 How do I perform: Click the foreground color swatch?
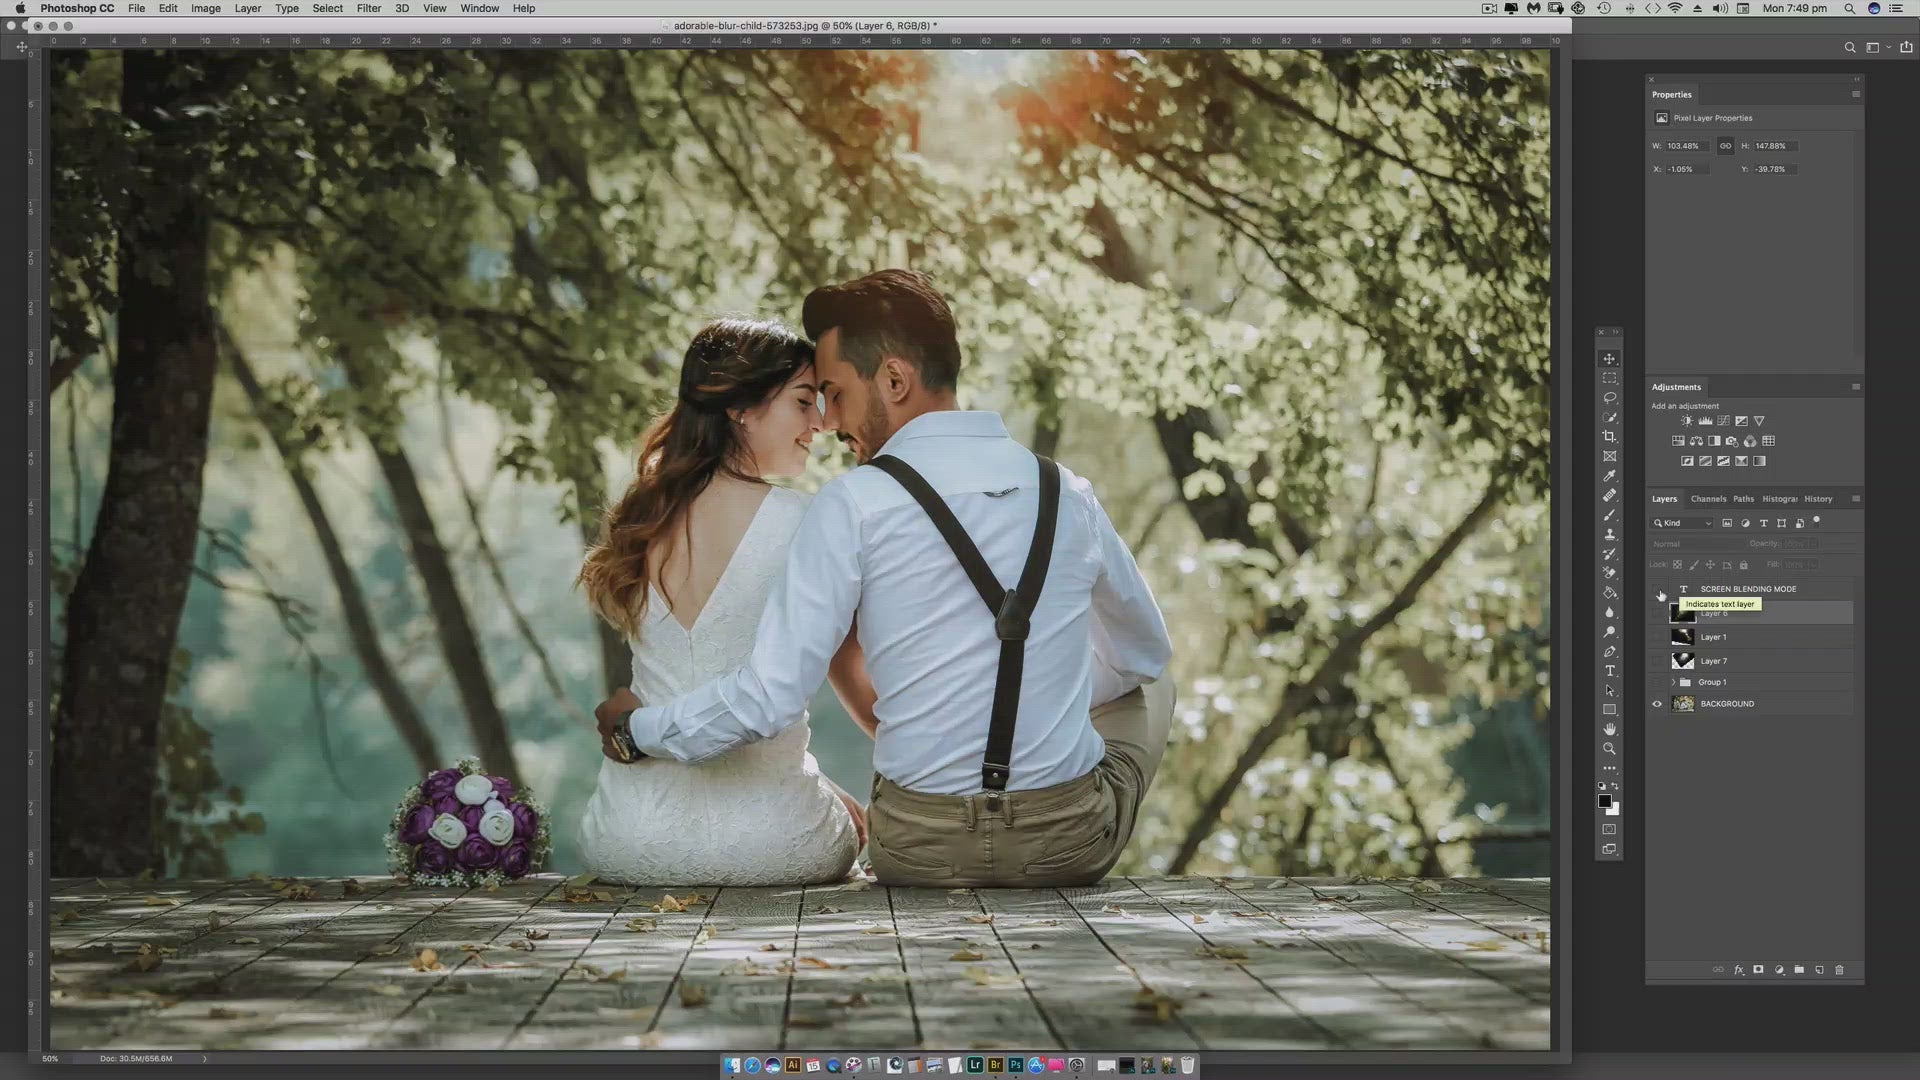click(1604, 801)
